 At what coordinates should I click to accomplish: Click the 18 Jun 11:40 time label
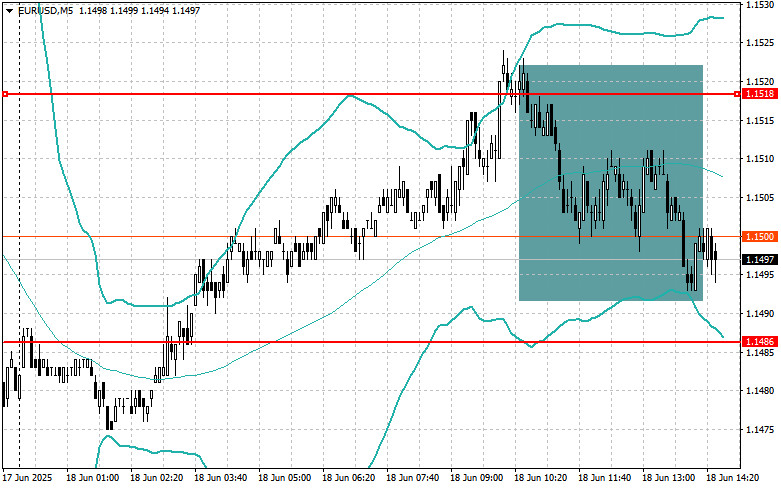(604, 478)
